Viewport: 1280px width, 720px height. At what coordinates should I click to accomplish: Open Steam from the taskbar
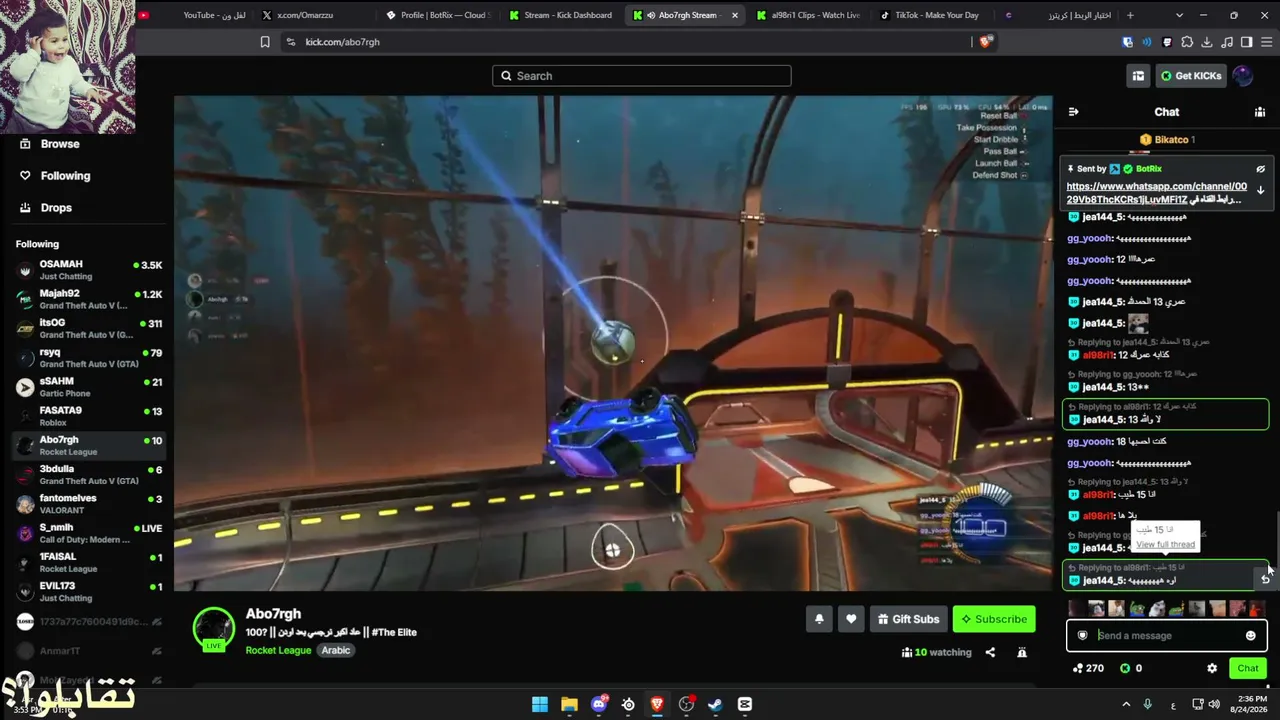[x=715, y=704]
